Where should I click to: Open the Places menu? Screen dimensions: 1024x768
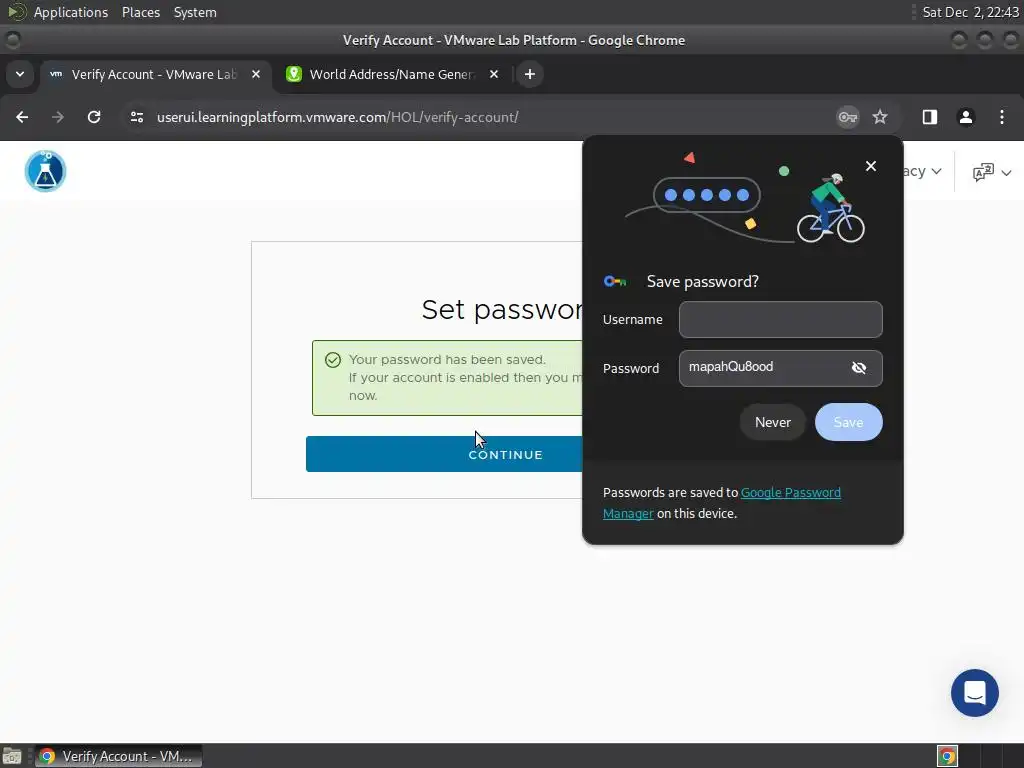140,12
